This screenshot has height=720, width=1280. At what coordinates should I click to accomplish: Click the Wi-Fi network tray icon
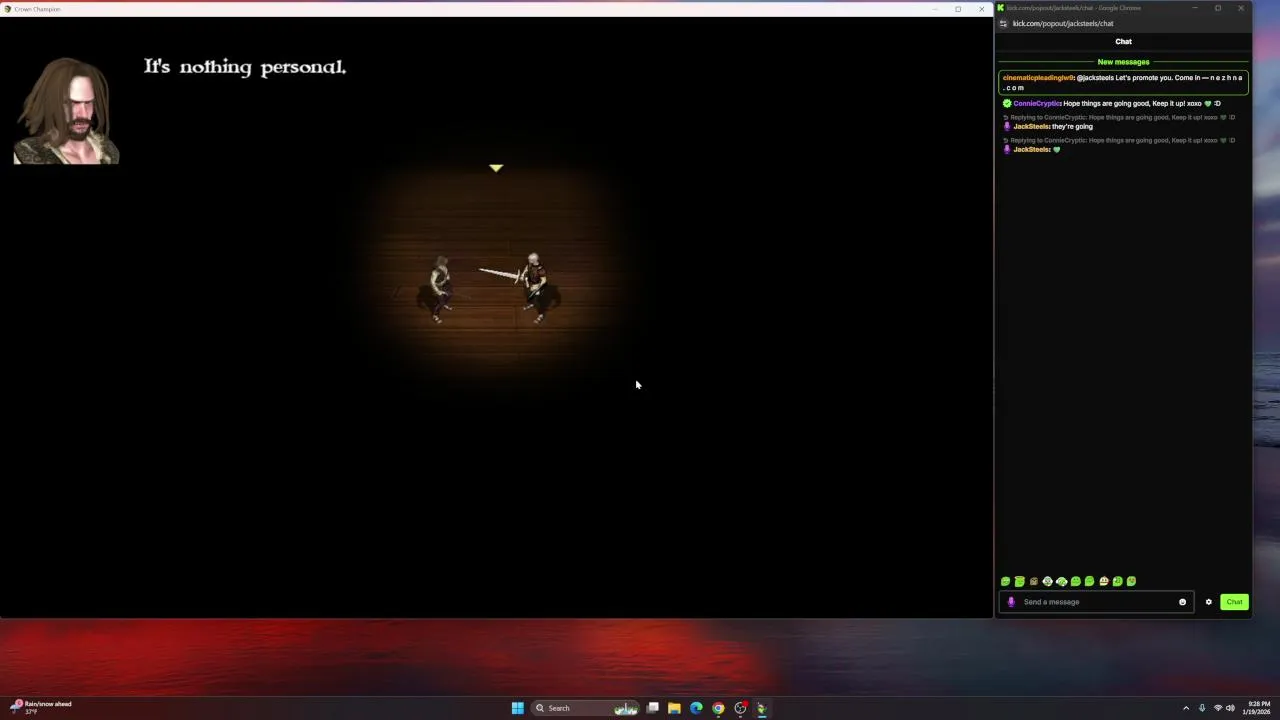pyautogui.click(x=1218, y=708)
